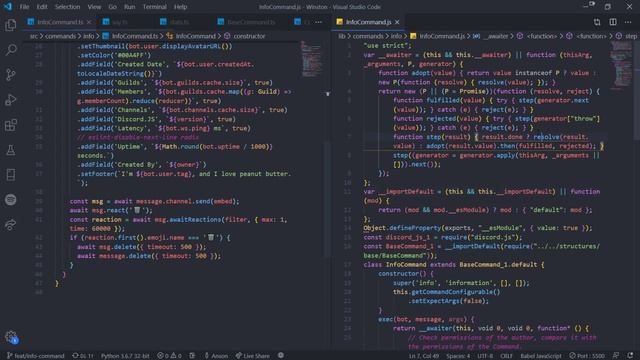Open the Edit menu
The height and width of the screenshot is (360, 640).
42,7
